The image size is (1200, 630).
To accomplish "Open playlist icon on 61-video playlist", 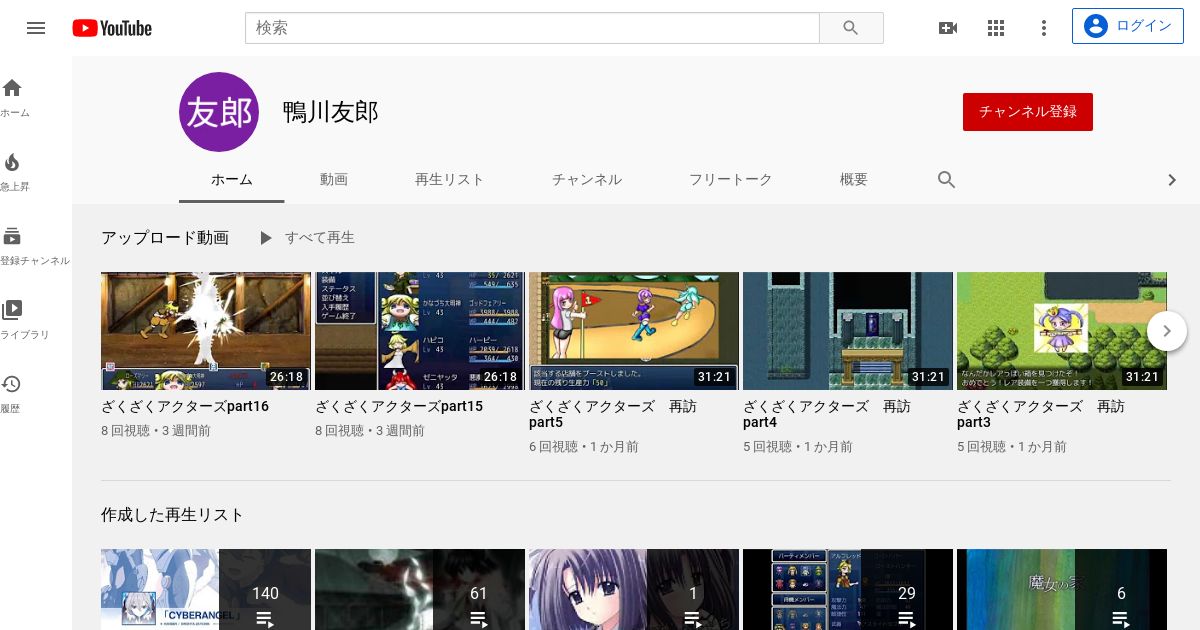I will [x=479, y=620].
